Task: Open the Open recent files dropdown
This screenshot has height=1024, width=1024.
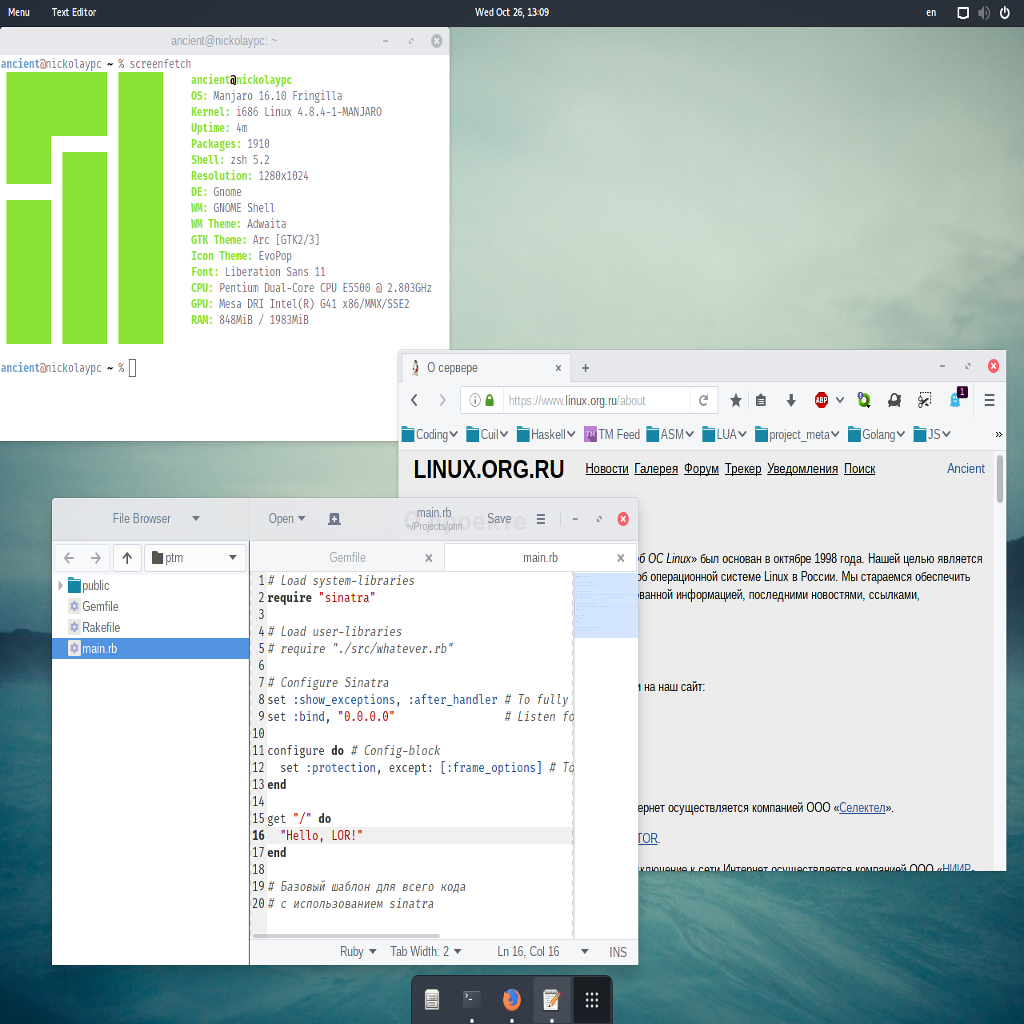Action: pos(287,519)
